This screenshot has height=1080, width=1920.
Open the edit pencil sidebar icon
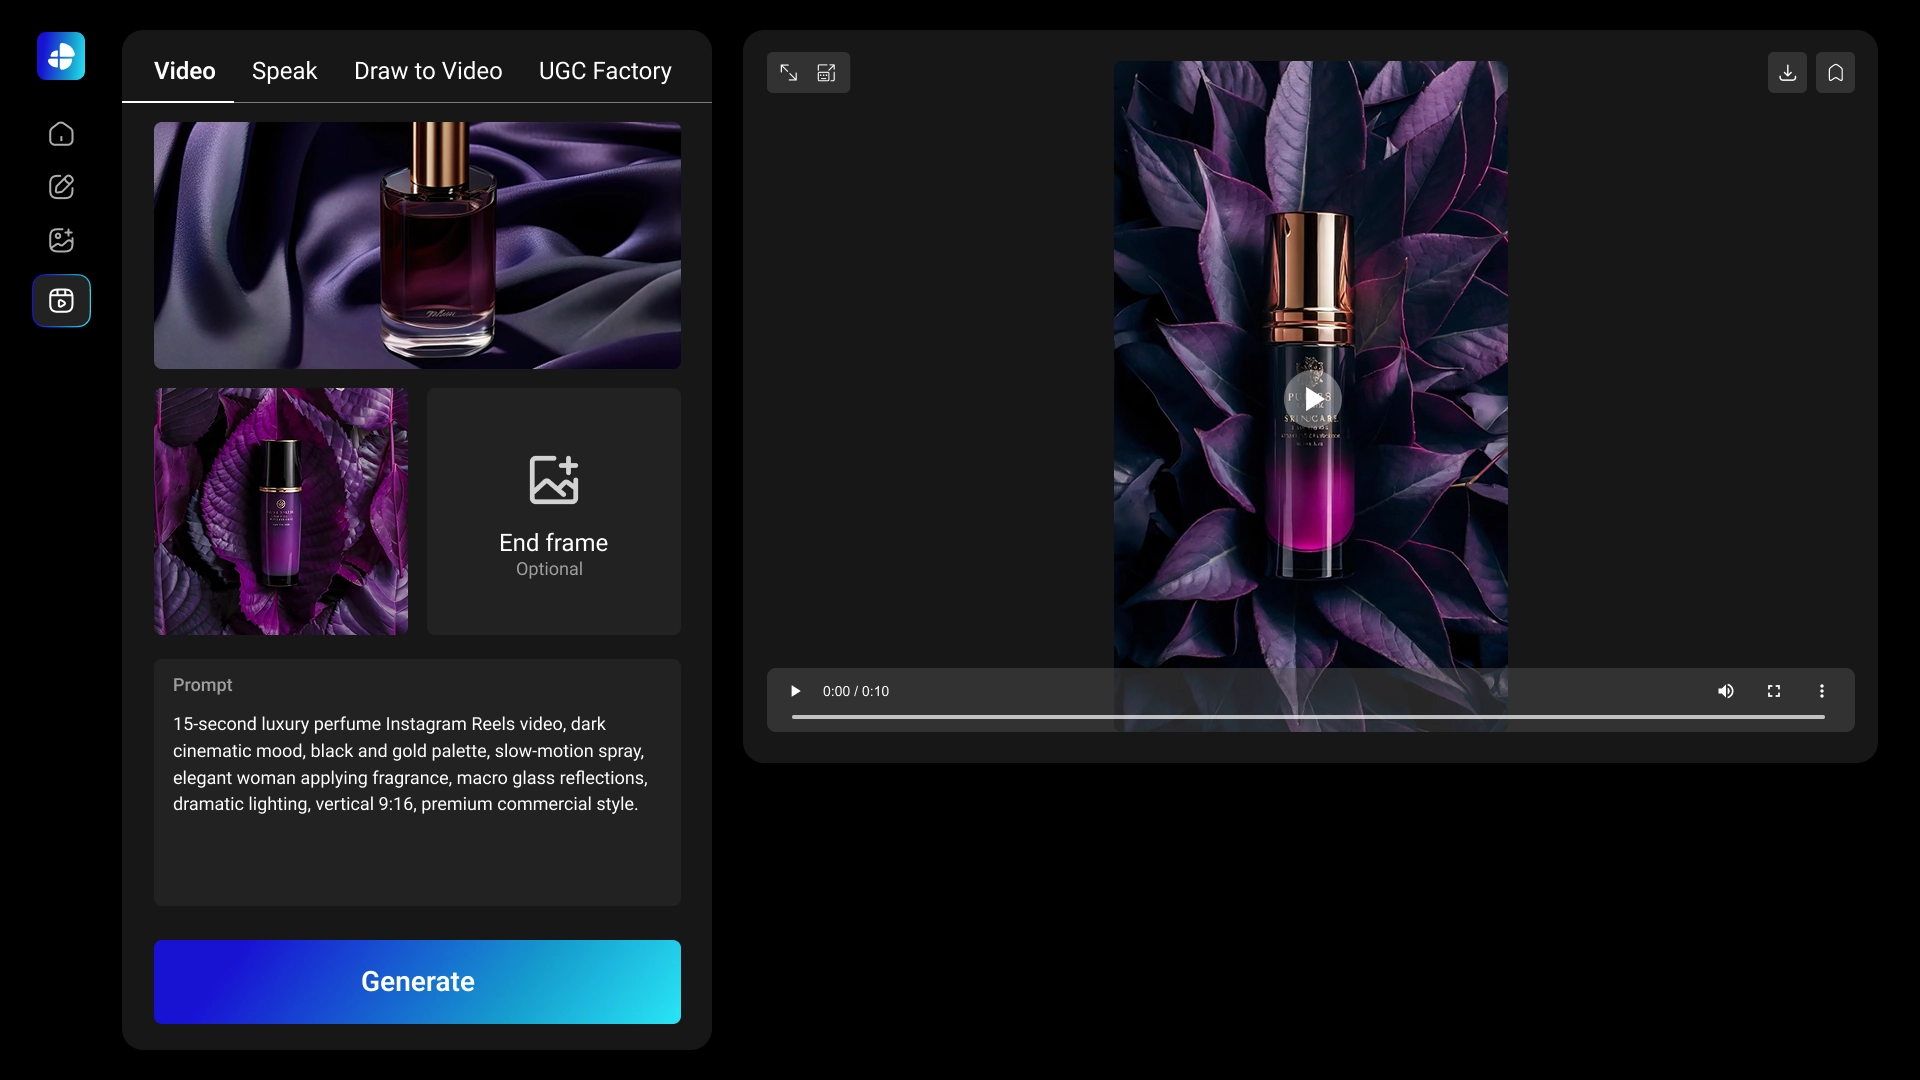click(61, 187)
